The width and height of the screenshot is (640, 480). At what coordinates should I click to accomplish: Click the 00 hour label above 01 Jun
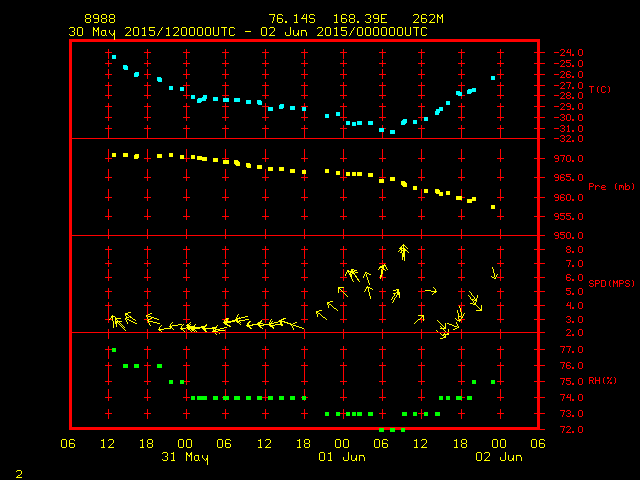click(342, 444)
